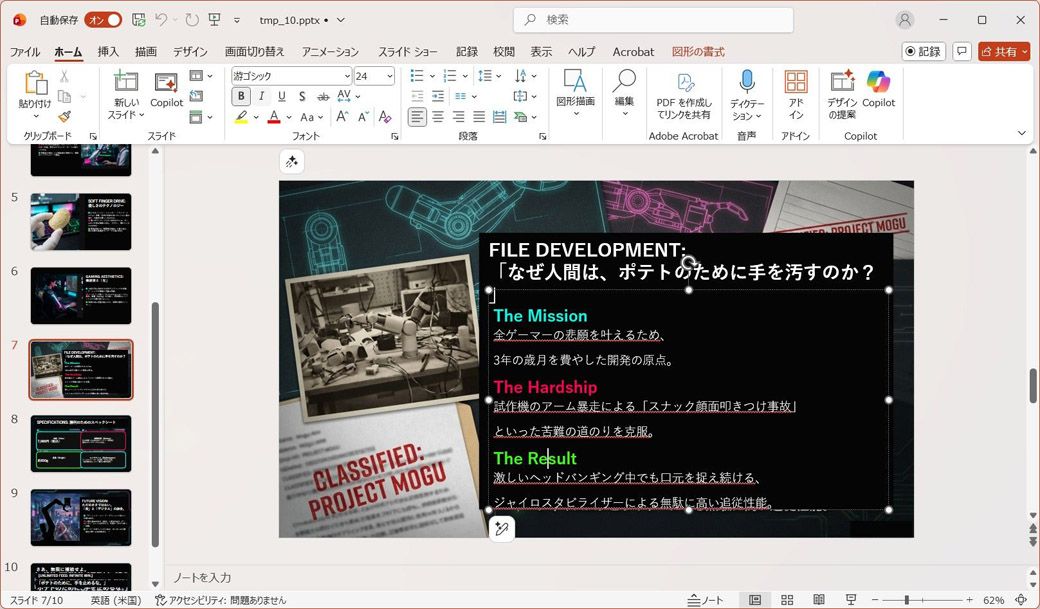Toggle bold formatting off
Viewport: 1040px width, 609px height.
tap(240, 96)
